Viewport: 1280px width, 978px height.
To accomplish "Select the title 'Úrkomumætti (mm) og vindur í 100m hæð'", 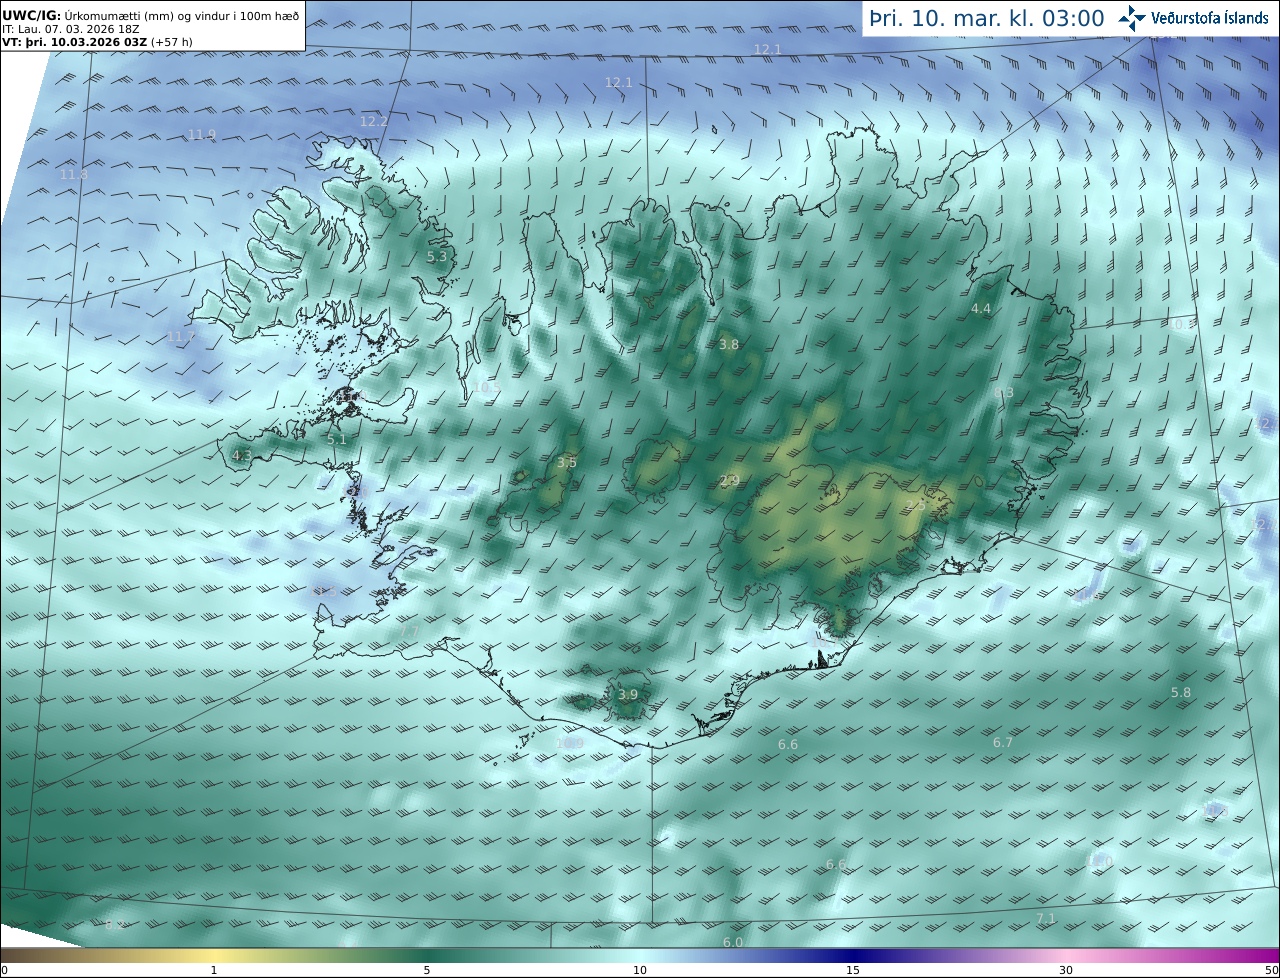I will [x=182, y=16].
